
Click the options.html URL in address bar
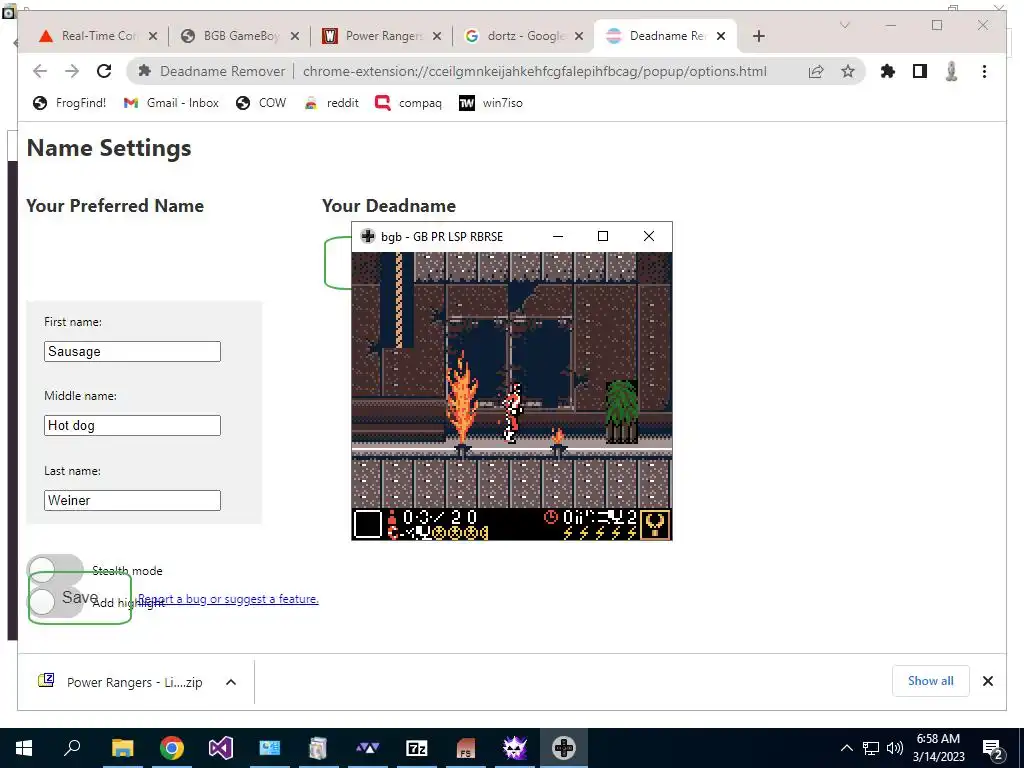point(534,71)
